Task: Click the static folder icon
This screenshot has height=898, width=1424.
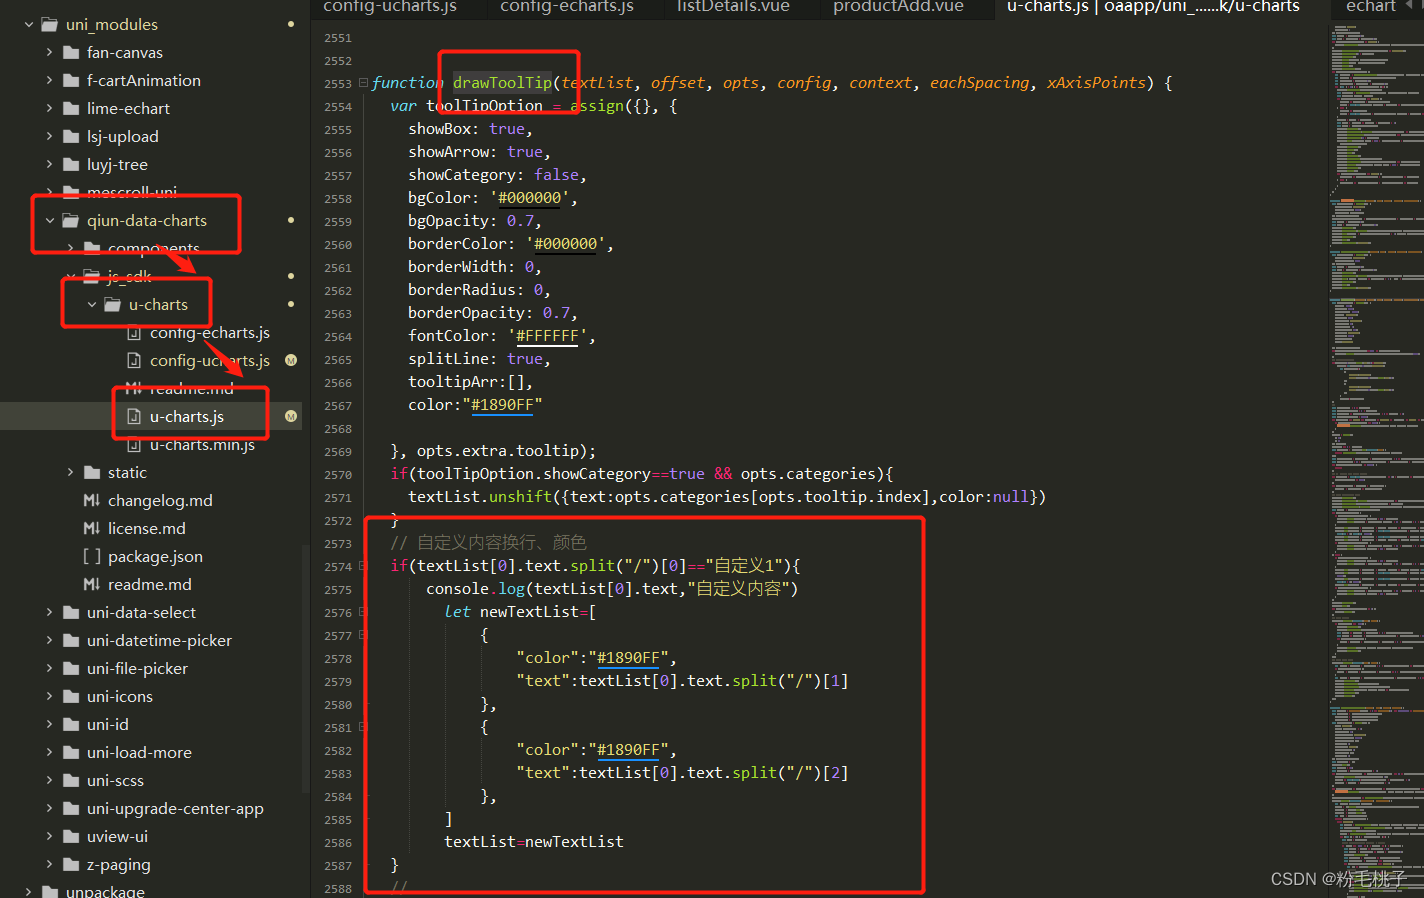Action: tap(92, 472)
